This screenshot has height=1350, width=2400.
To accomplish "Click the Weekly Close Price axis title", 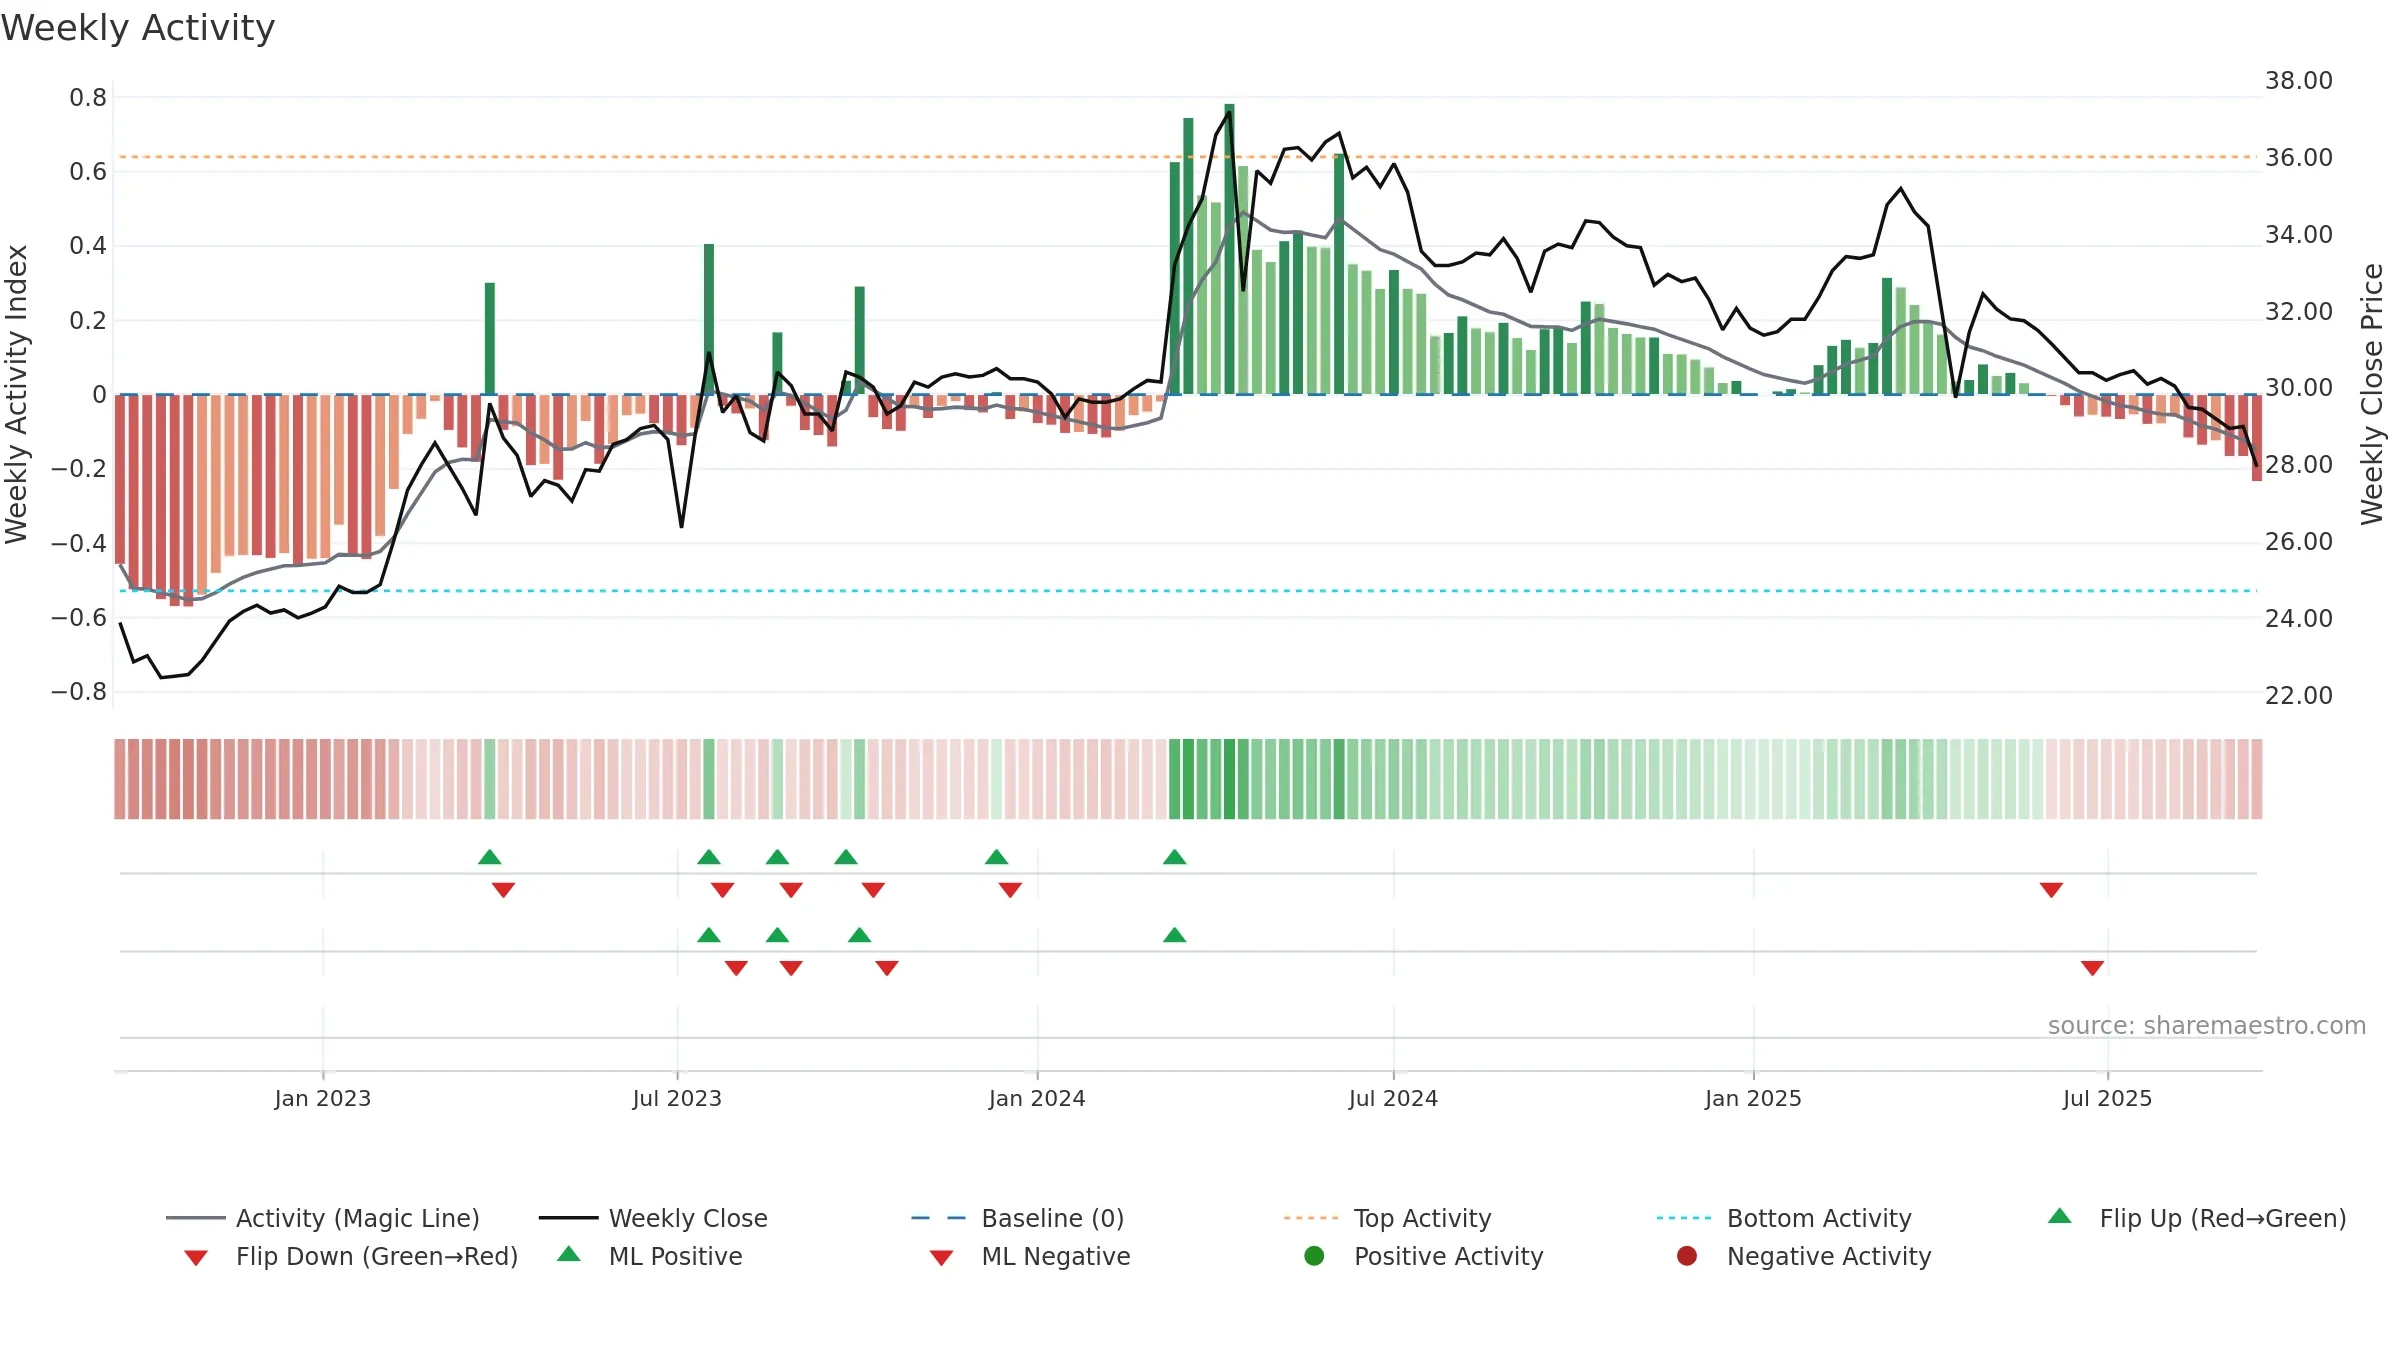I will coord(2372,394).
